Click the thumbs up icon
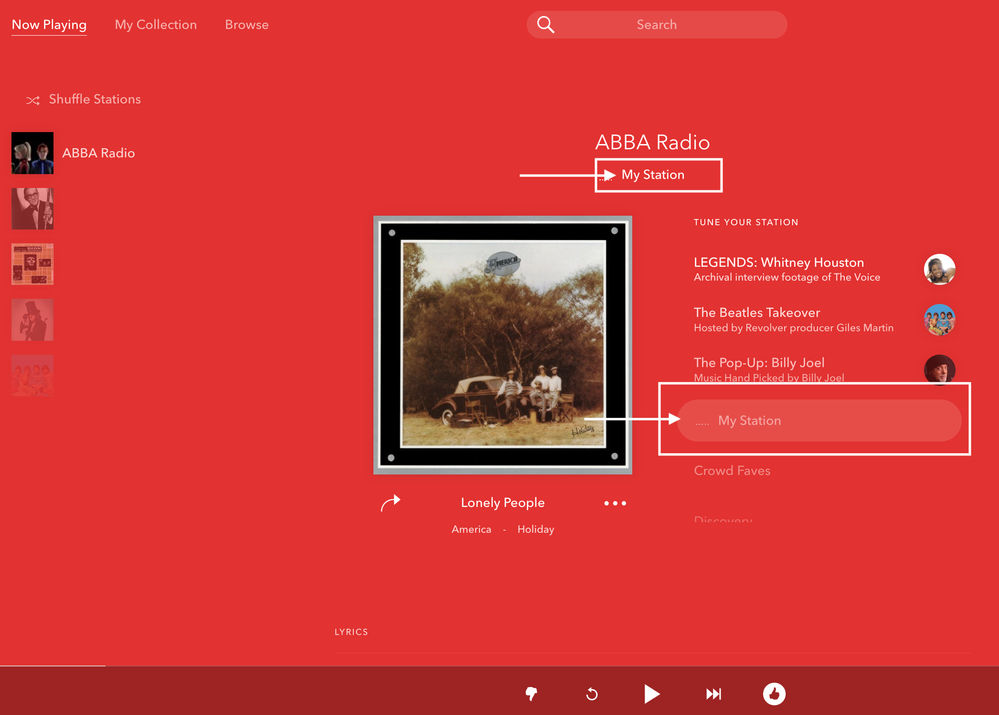The width and height of the screenshot is (999, 715). tap(774, 694)
